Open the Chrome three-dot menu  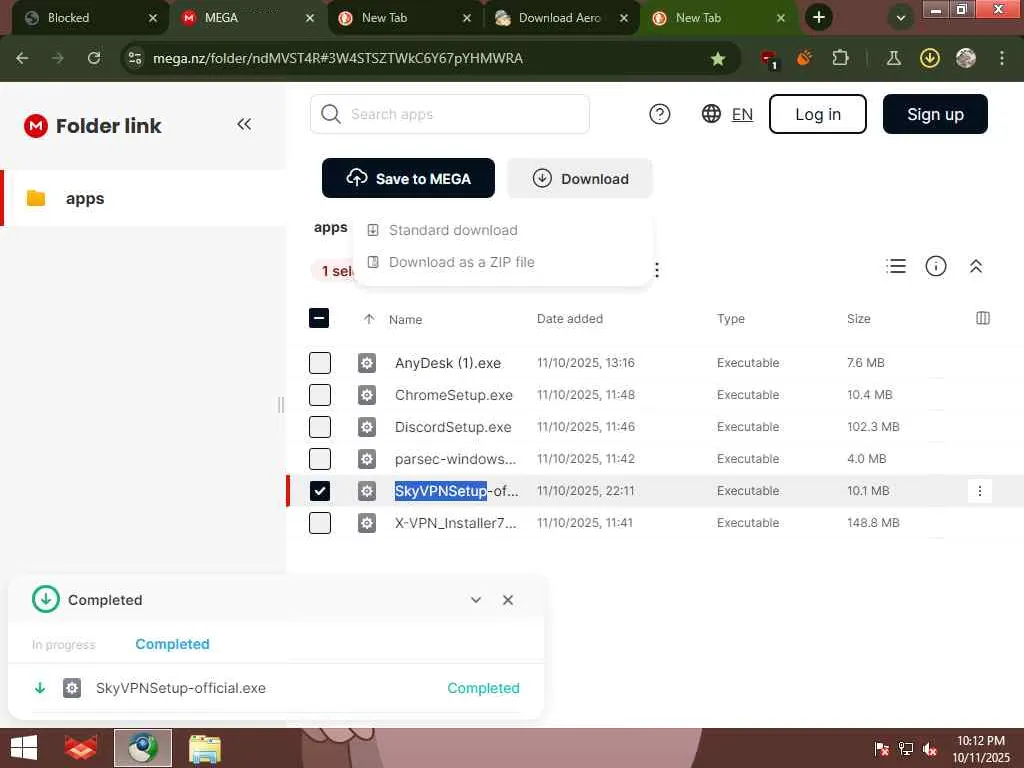click(1001, 58)
